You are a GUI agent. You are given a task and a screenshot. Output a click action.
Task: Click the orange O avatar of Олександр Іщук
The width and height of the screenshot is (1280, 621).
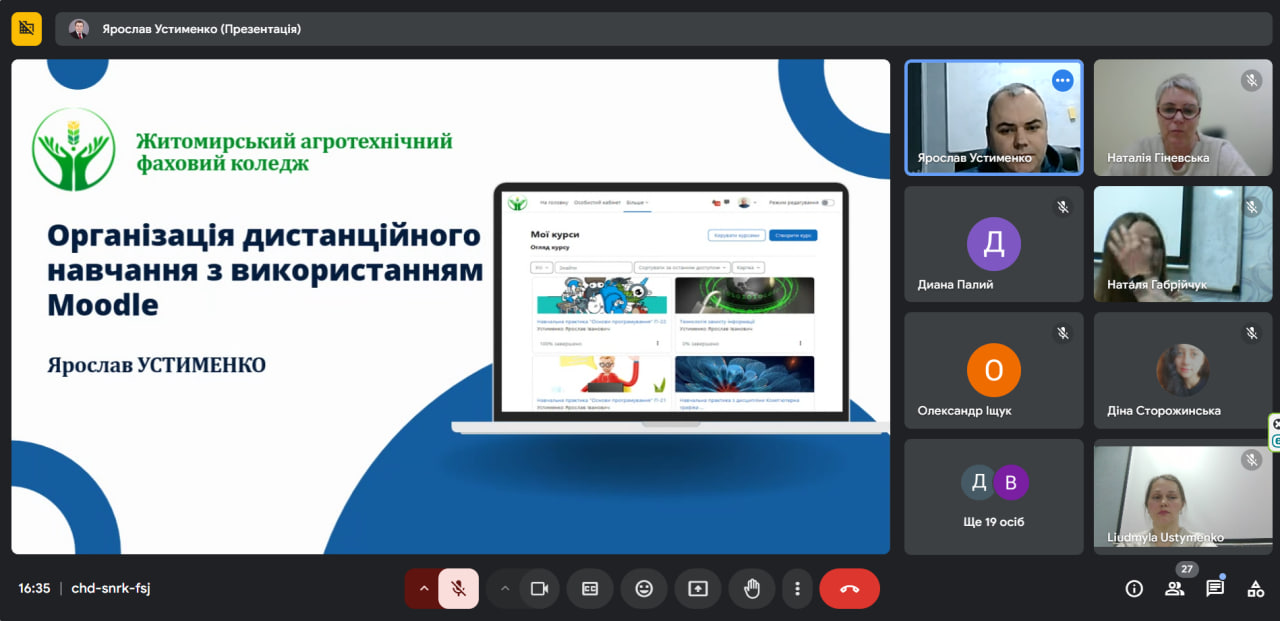[994, 370]
